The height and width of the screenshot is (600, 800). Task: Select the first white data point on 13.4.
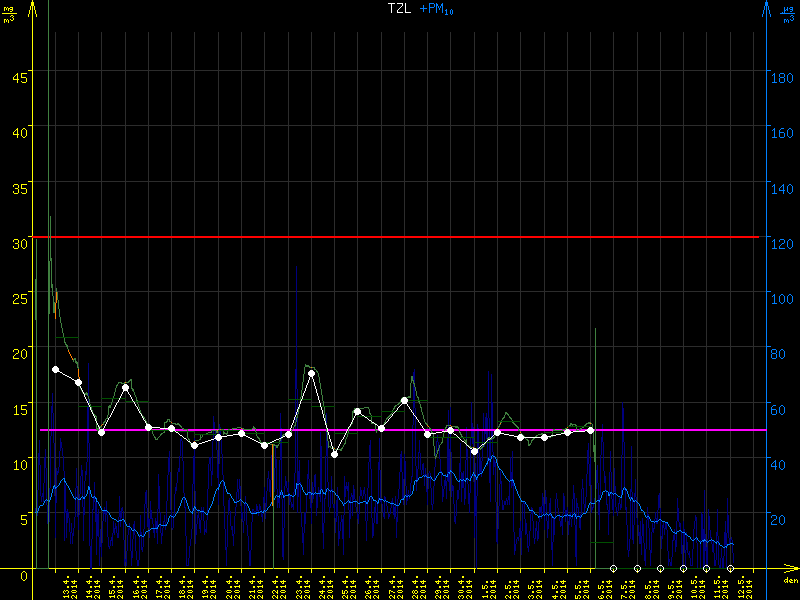pyautogui.click(x=56, y=369)
